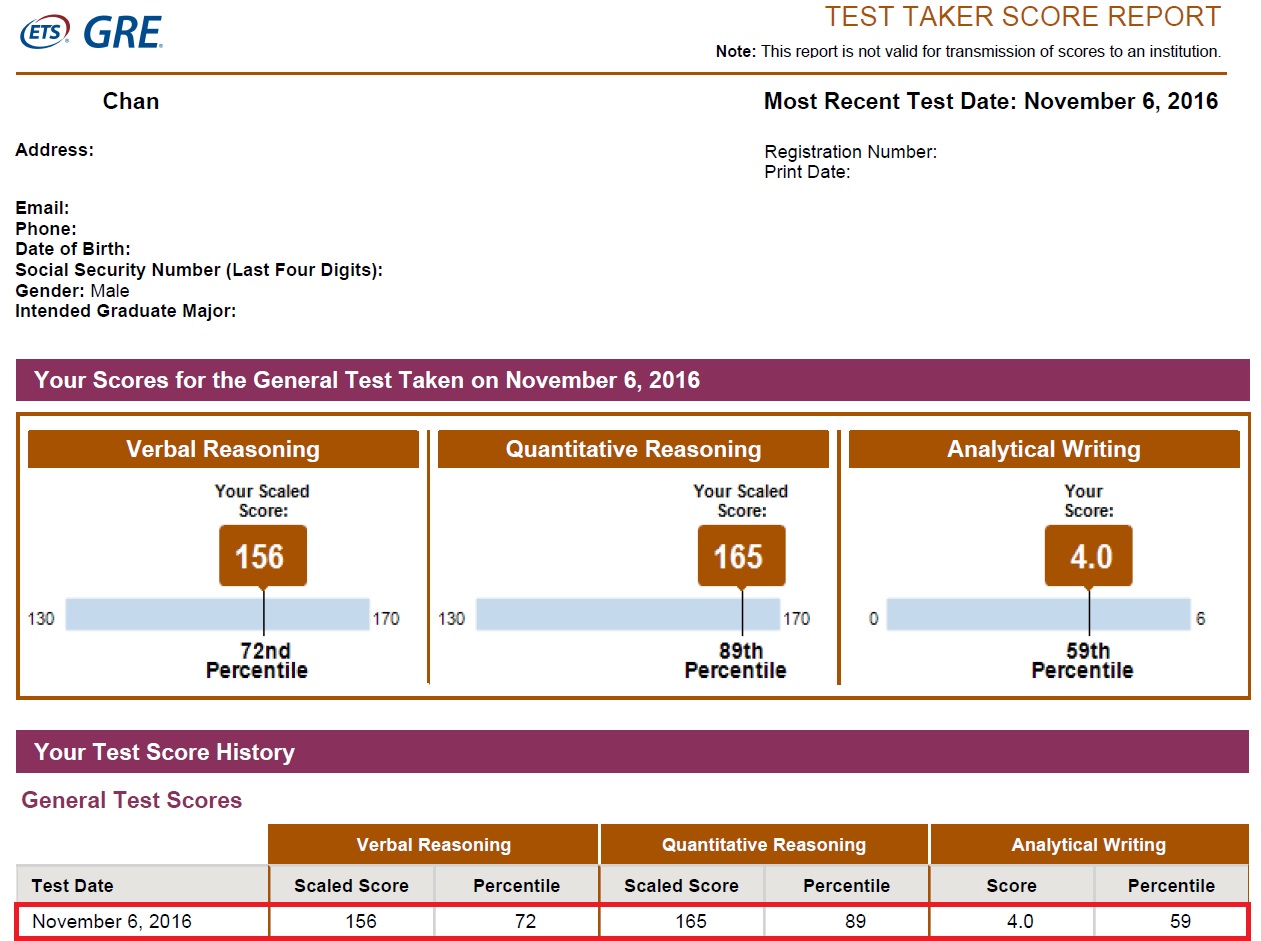
Task: Click the Intended Graduate Major label
Action: pos(125,311)
